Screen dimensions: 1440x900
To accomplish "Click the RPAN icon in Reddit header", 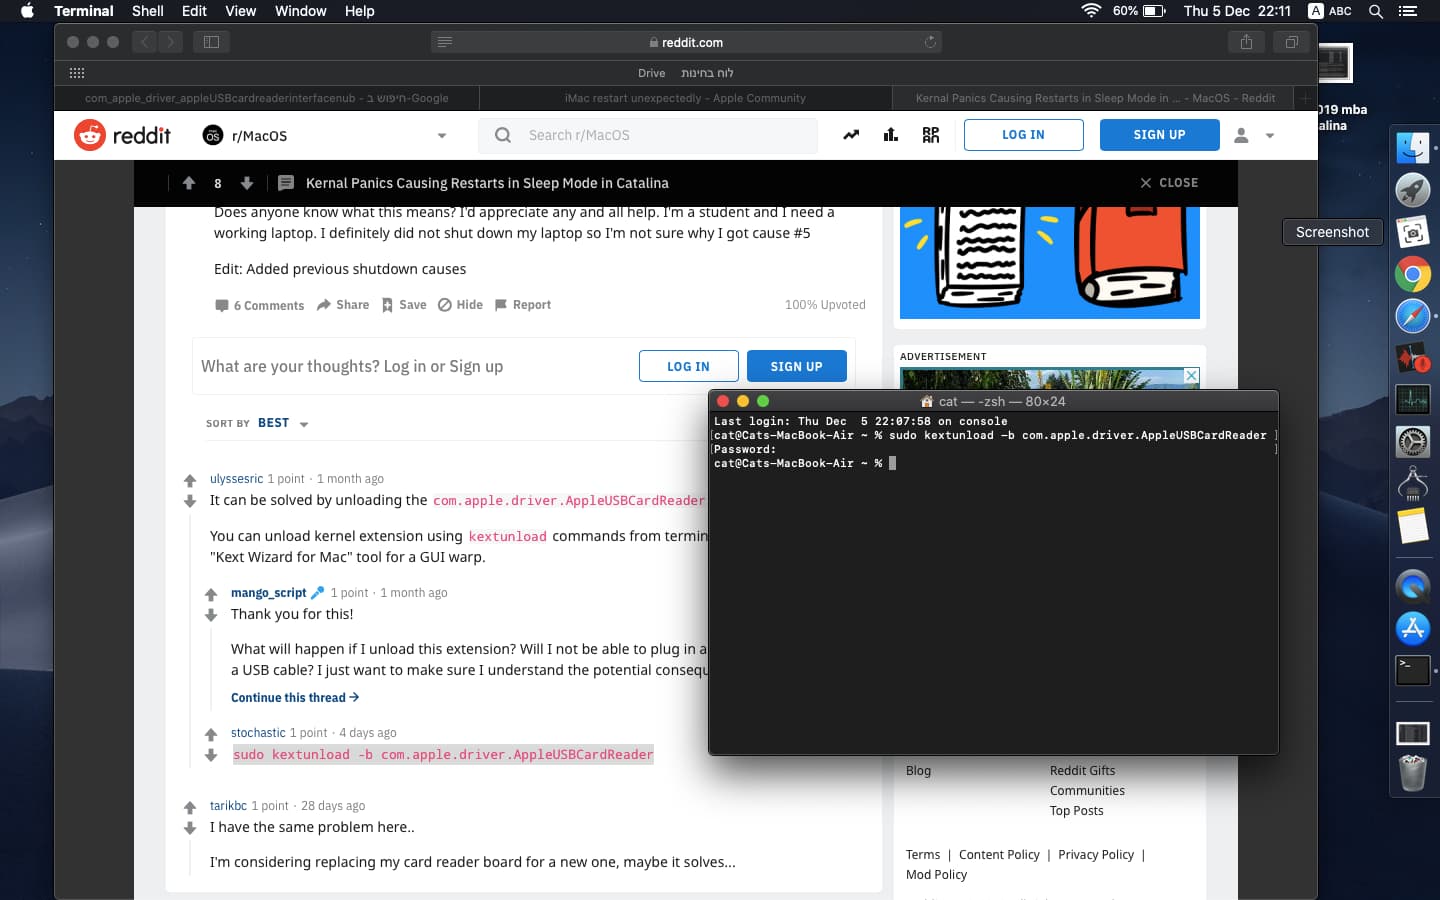I will 931,134.
